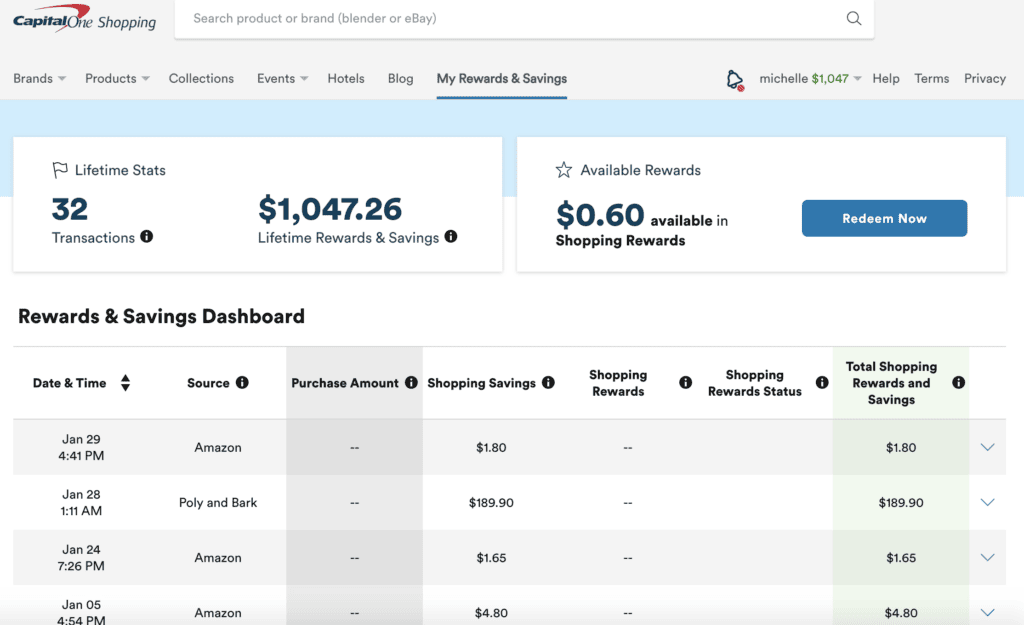View the Transactions info tooltip icon
1024x625 pixels.
[146, 238]
